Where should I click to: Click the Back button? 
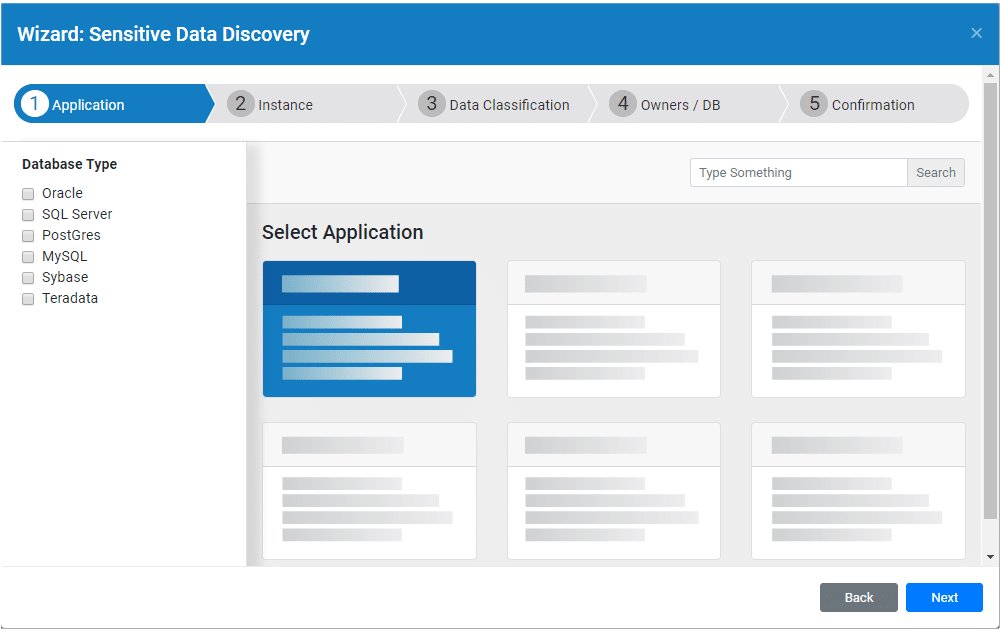click(858, 598)
